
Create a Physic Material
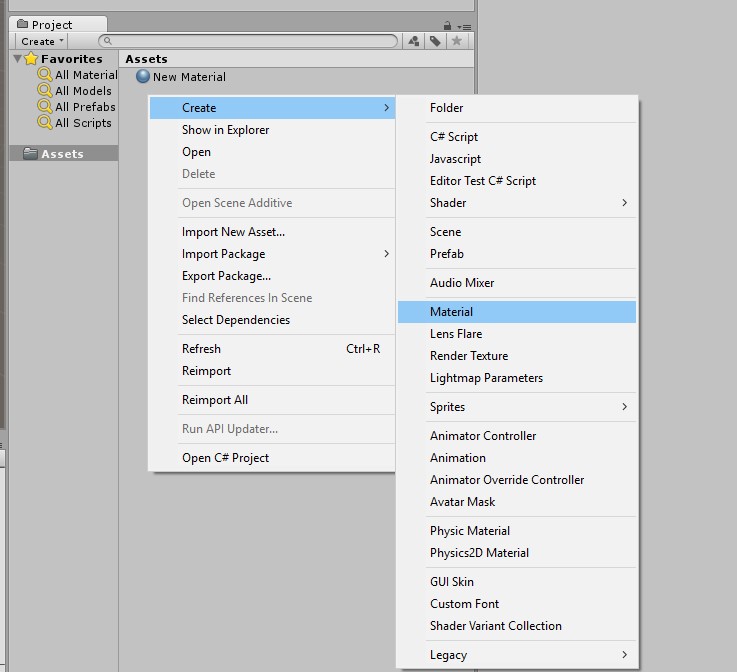pos(517,531)
